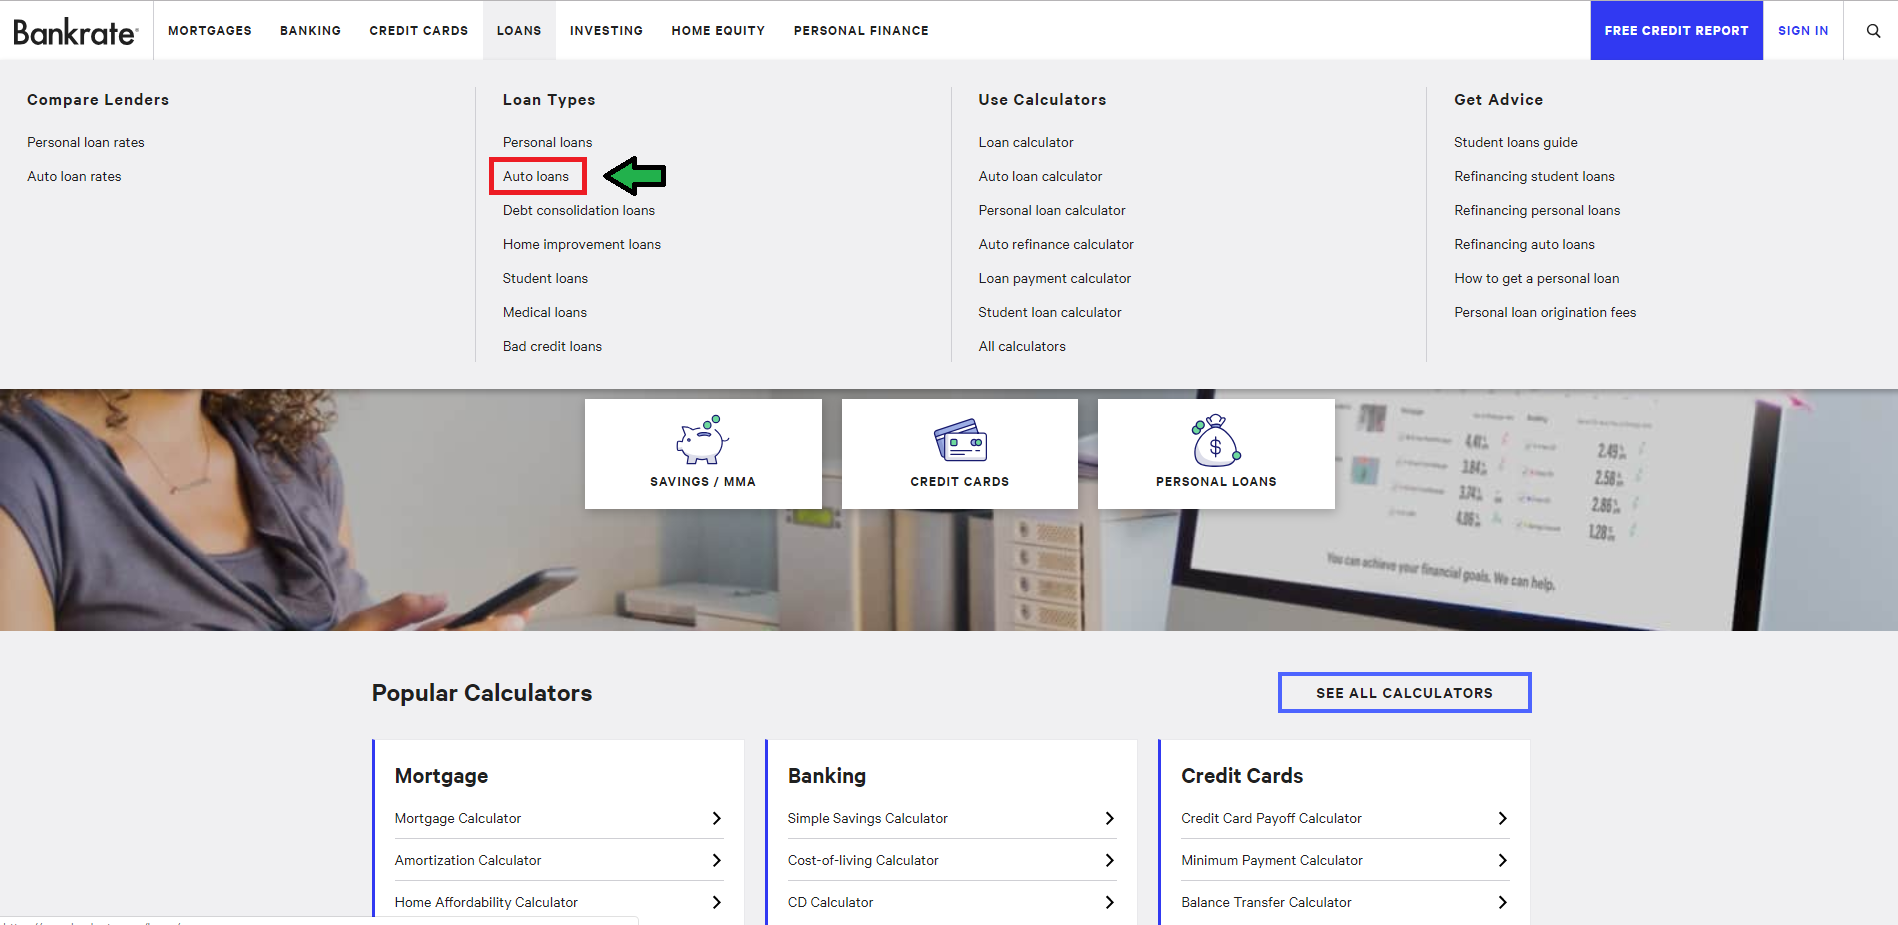Open Student loans guide
Viewport: 1898px width, 925px height.
(x=1516, y=142)
